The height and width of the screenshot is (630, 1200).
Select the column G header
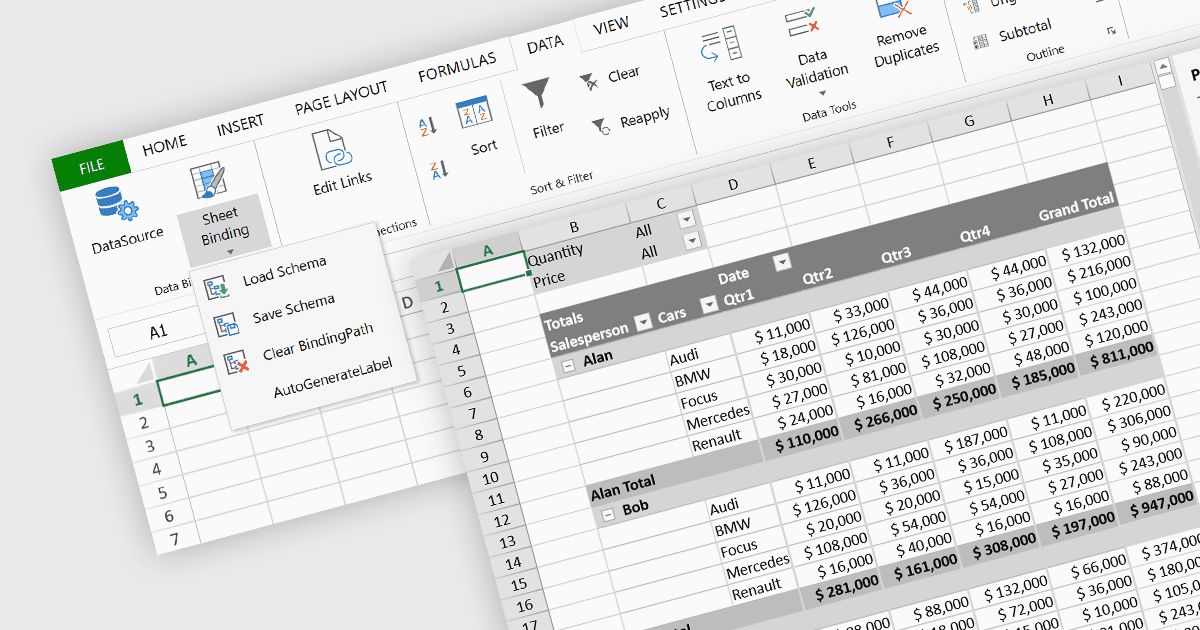pyautogui.click(x=968, y=120)
